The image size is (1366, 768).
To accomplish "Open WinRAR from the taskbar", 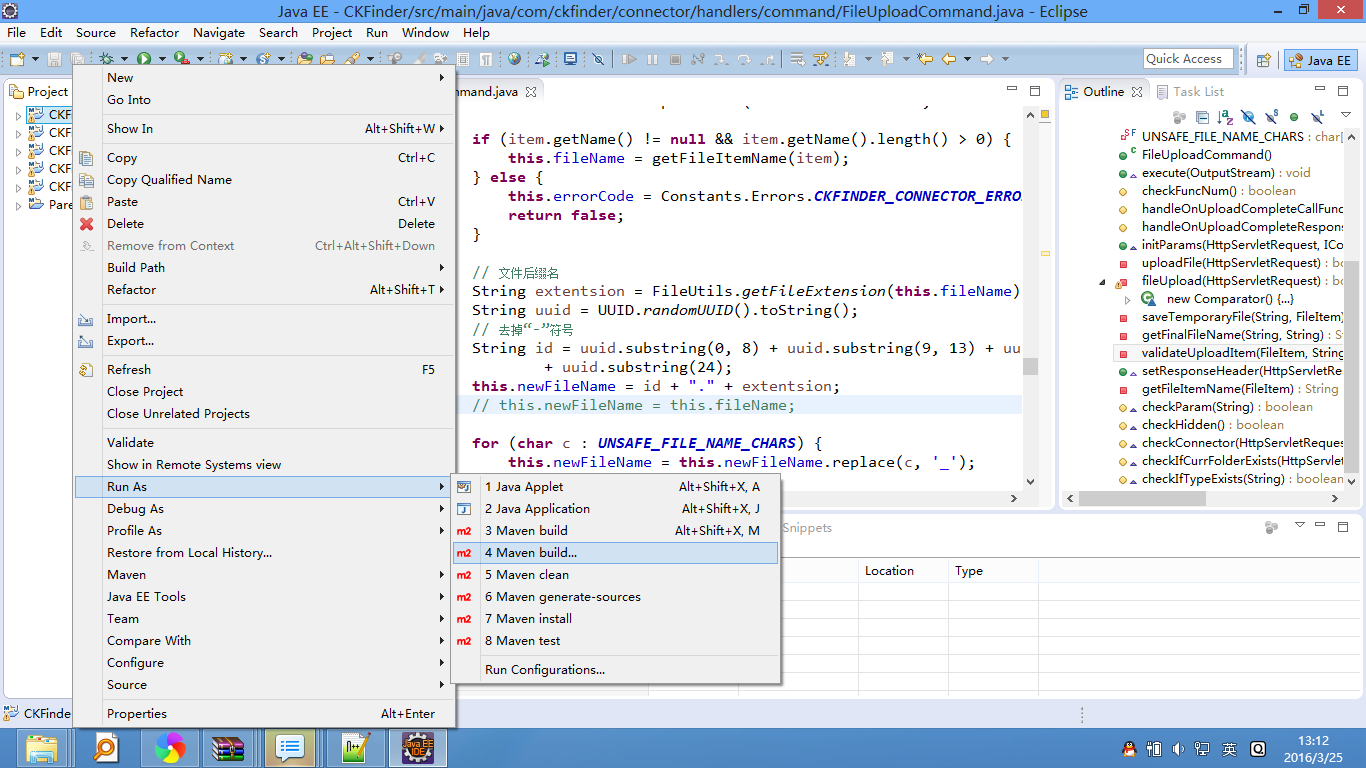I will pyautogui.click(x=229, y=748).
